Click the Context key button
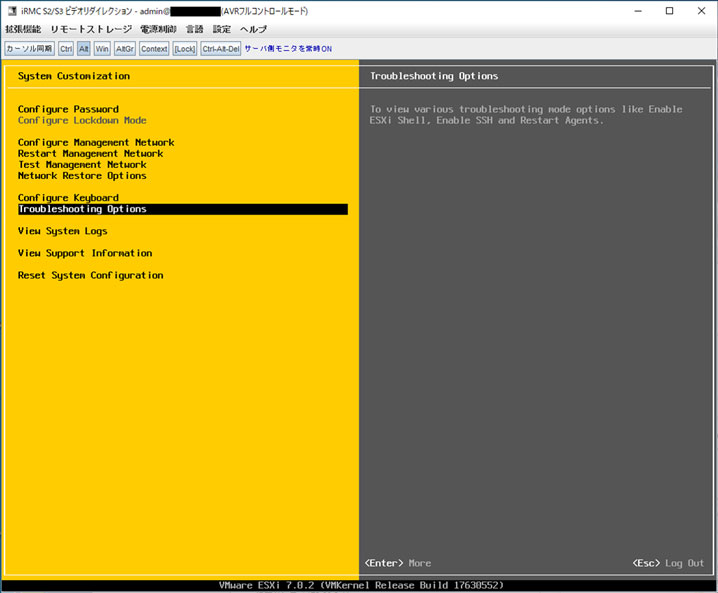Screen dimensions: 718x593 [154, 49]
